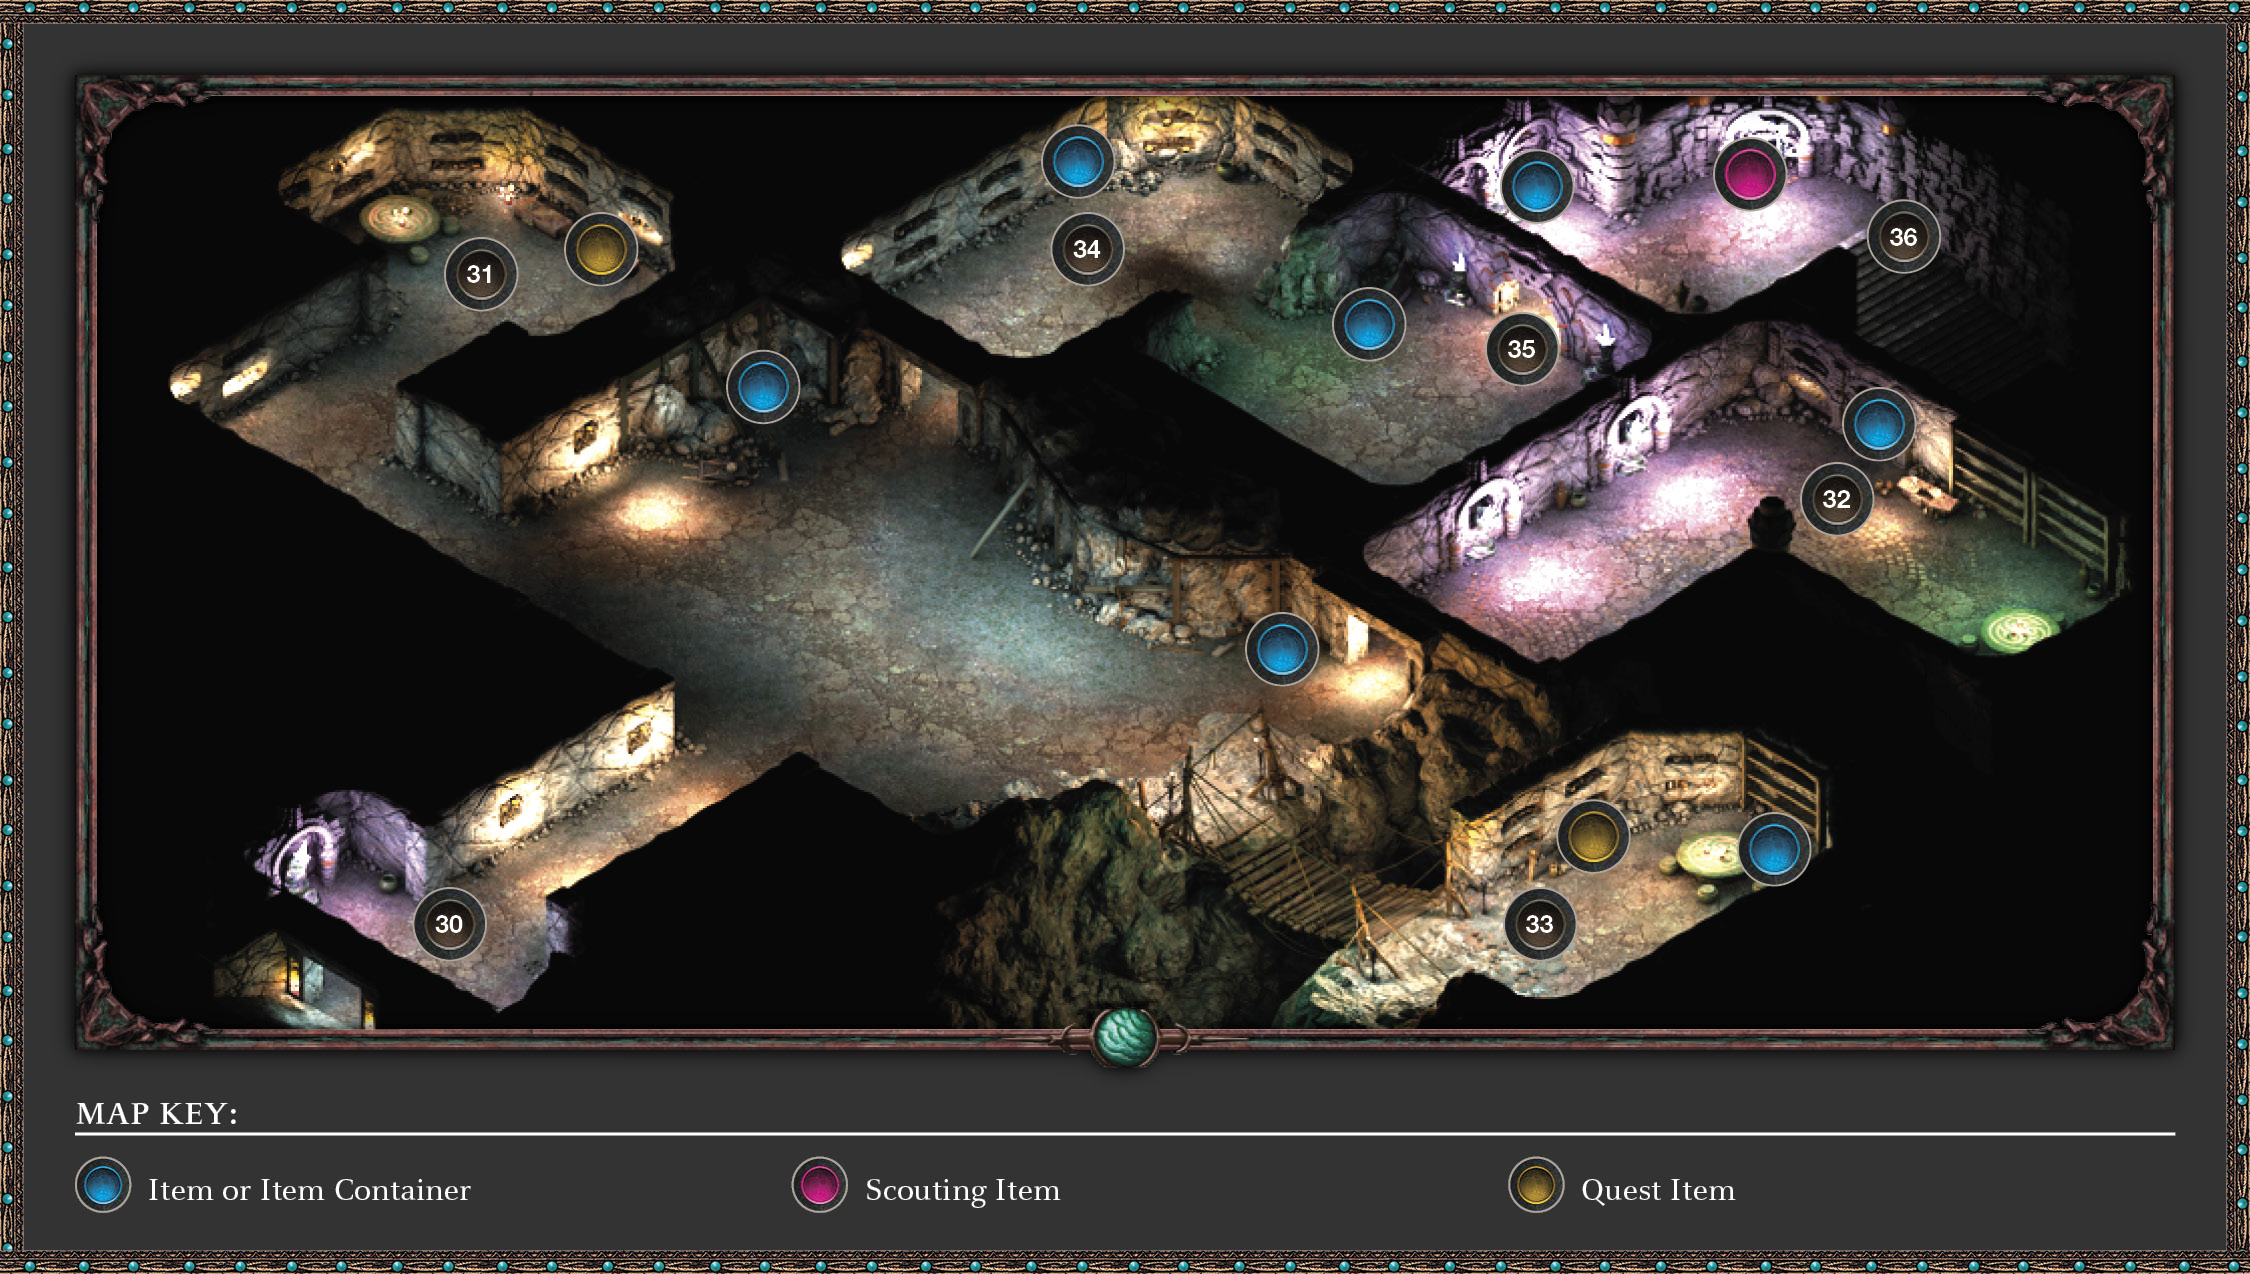Click the "MAP KEY:" heading
This screenshot has width=2250, height=1274.
click(157, 1113)
